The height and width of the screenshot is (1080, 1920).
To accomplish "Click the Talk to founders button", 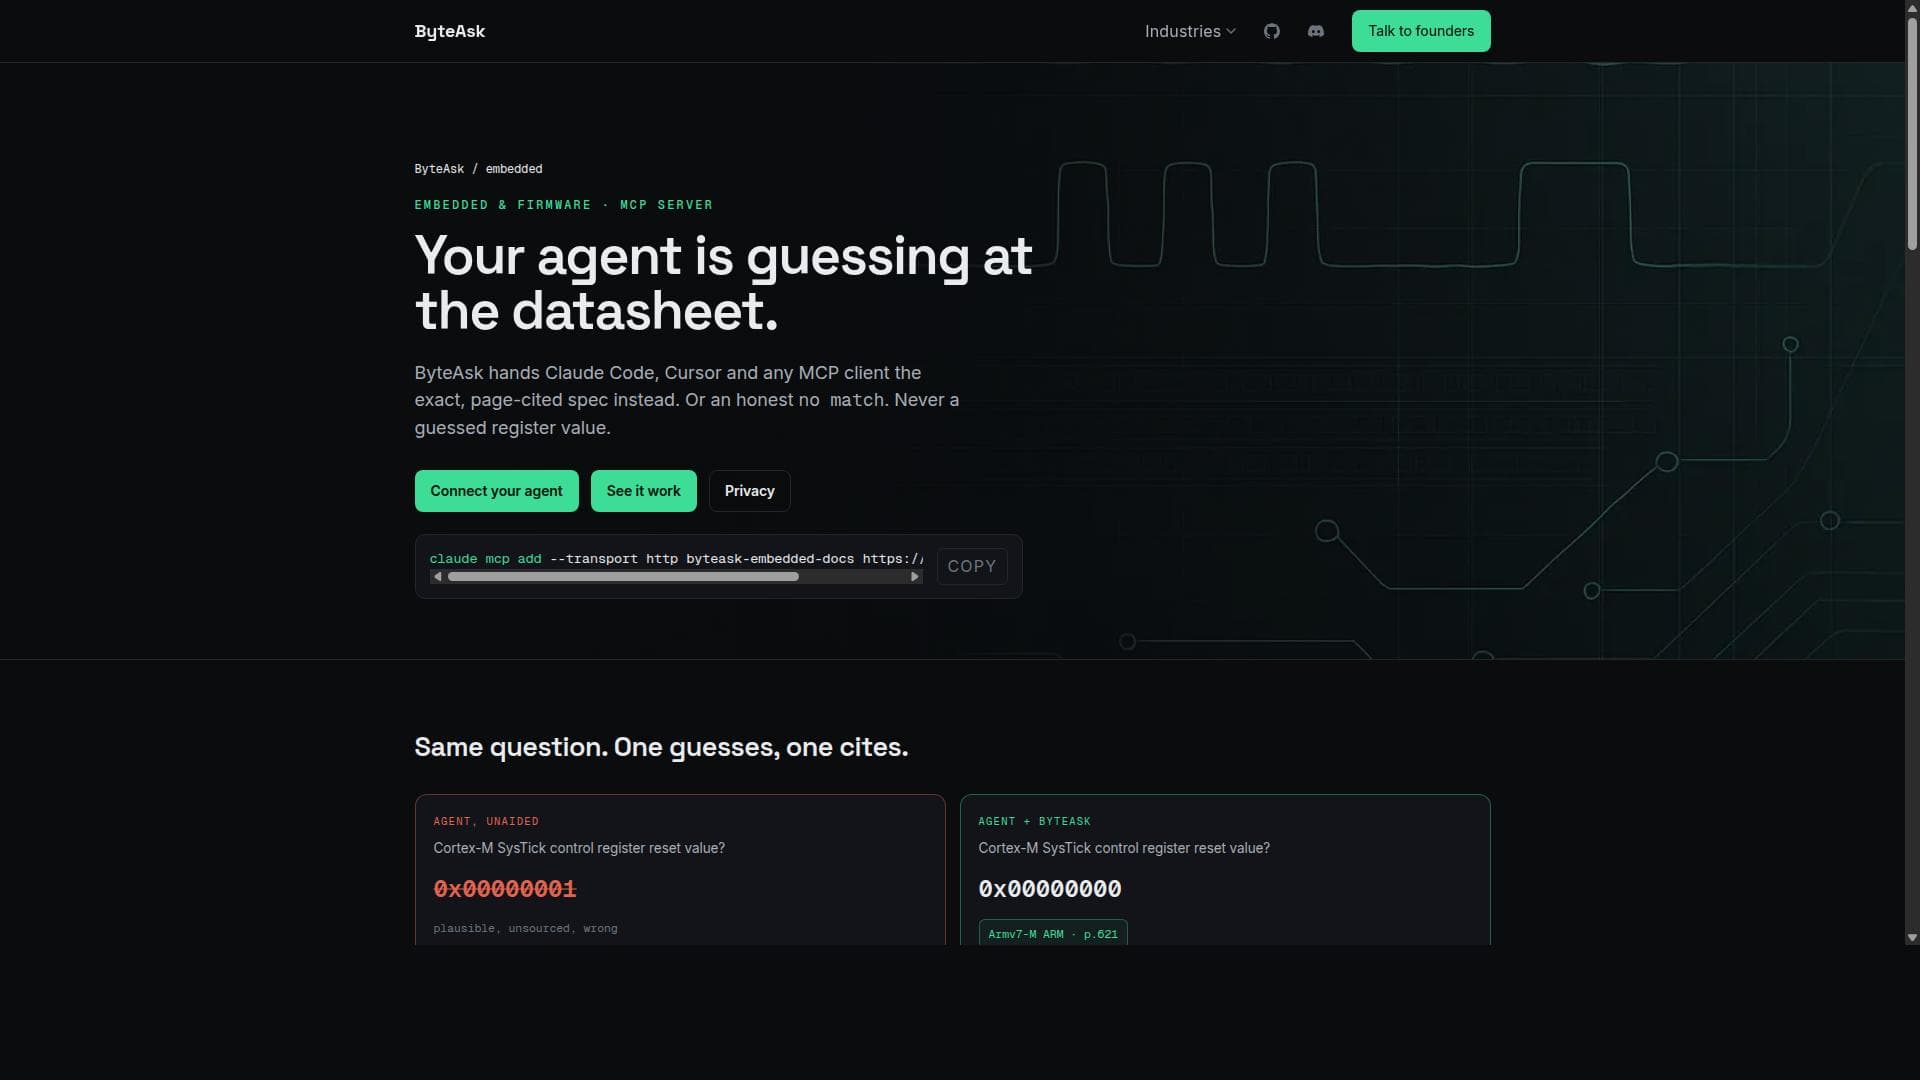I will click(1421, 31).
